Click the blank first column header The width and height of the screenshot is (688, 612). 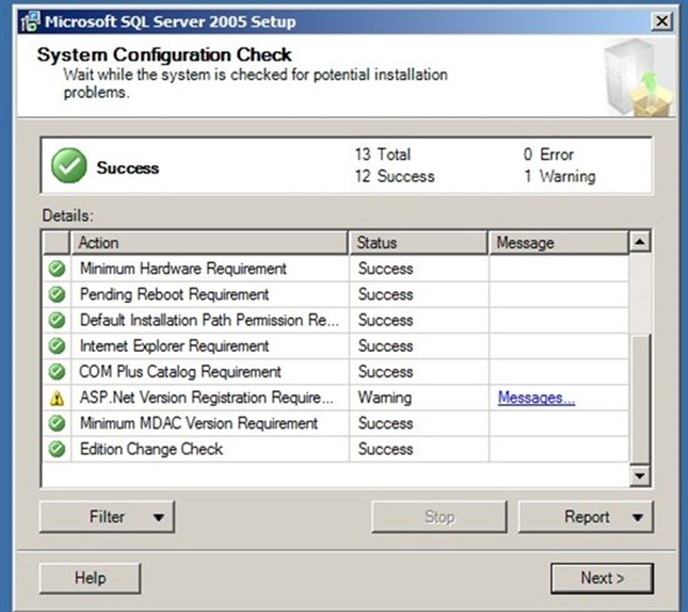coord(57,243)
